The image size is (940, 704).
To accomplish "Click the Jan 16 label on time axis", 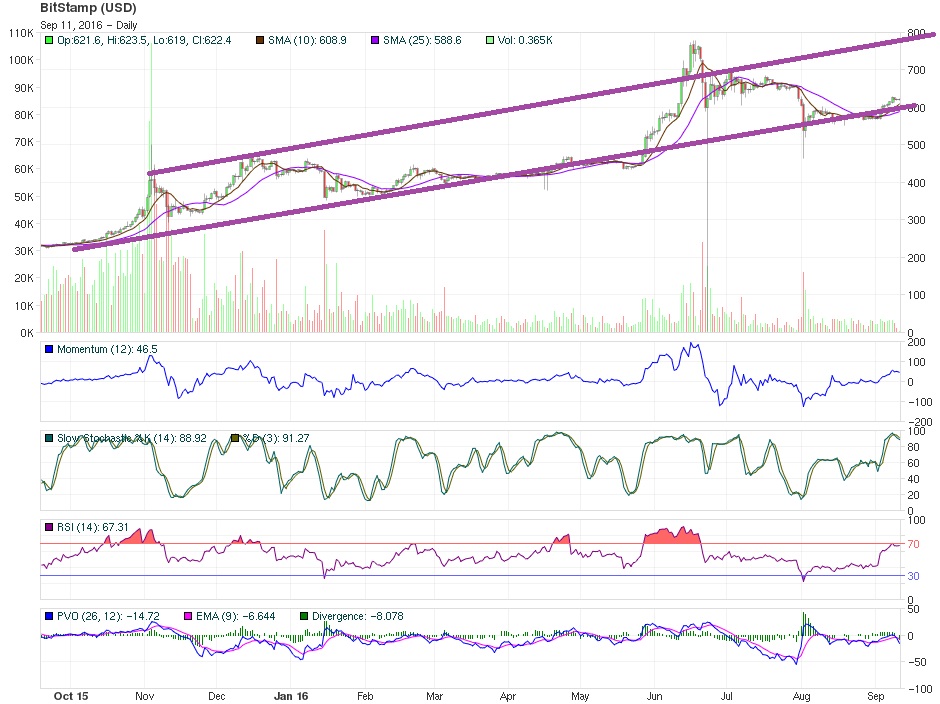I will (291, 696).
